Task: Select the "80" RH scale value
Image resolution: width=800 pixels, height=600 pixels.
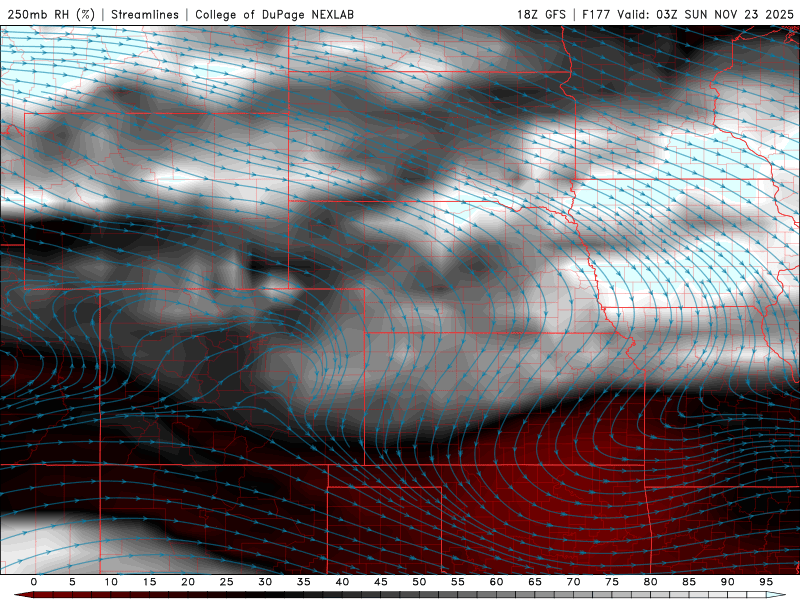Action: click(x=650, y=582)
